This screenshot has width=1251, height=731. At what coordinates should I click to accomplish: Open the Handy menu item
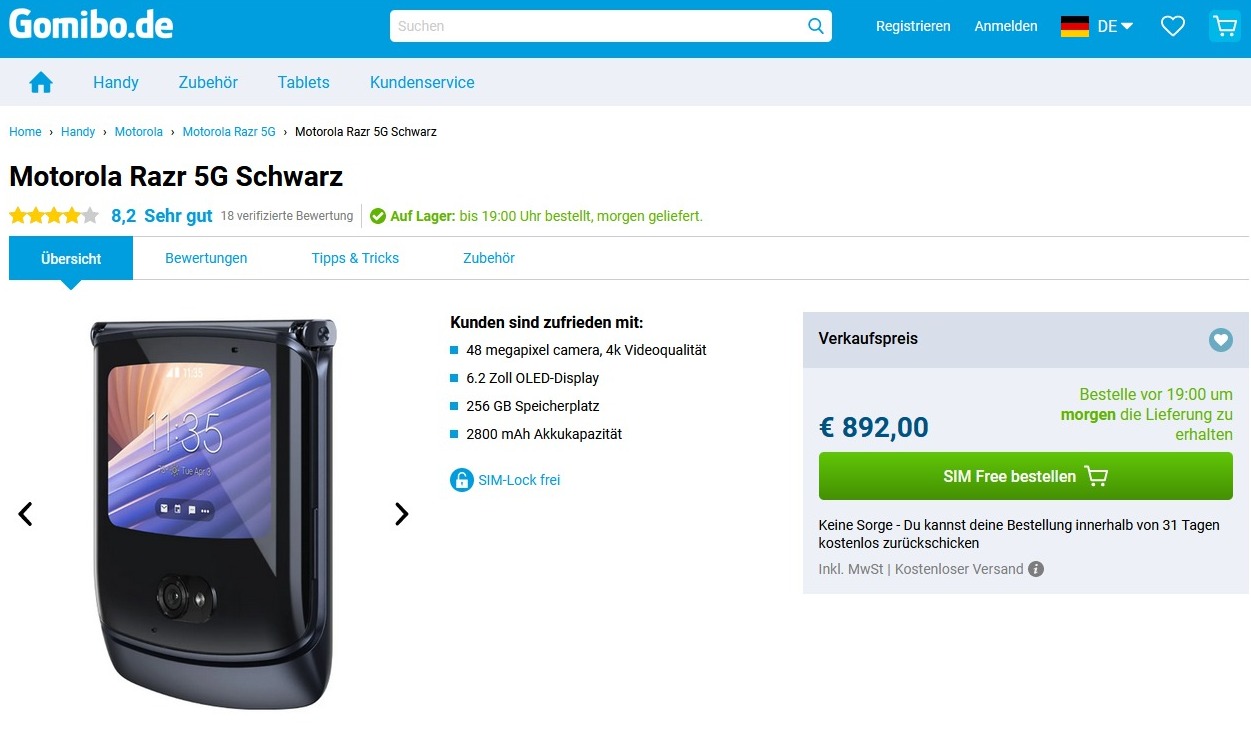(x=116, y=82)
